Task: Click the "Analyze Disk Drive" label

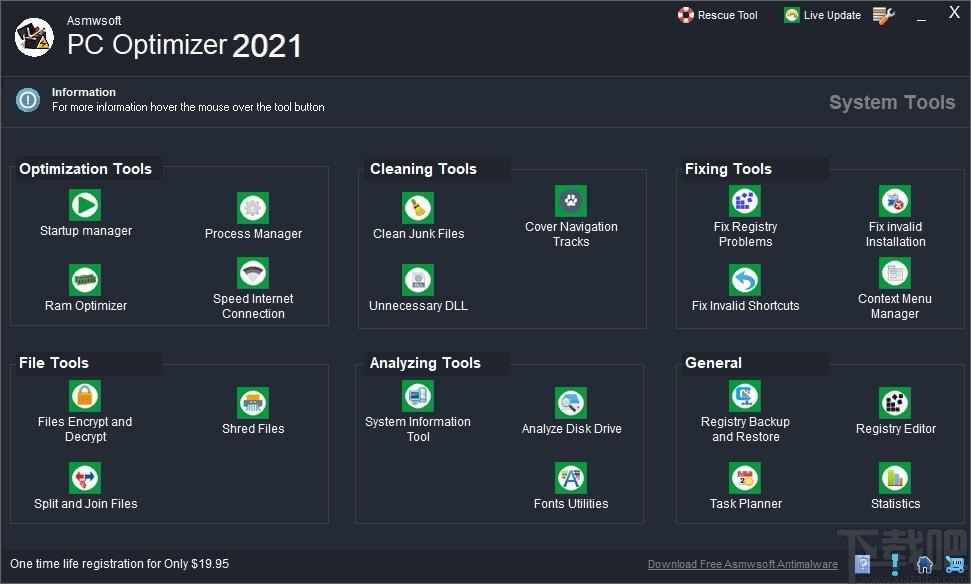Action: (x=572, y=429)
